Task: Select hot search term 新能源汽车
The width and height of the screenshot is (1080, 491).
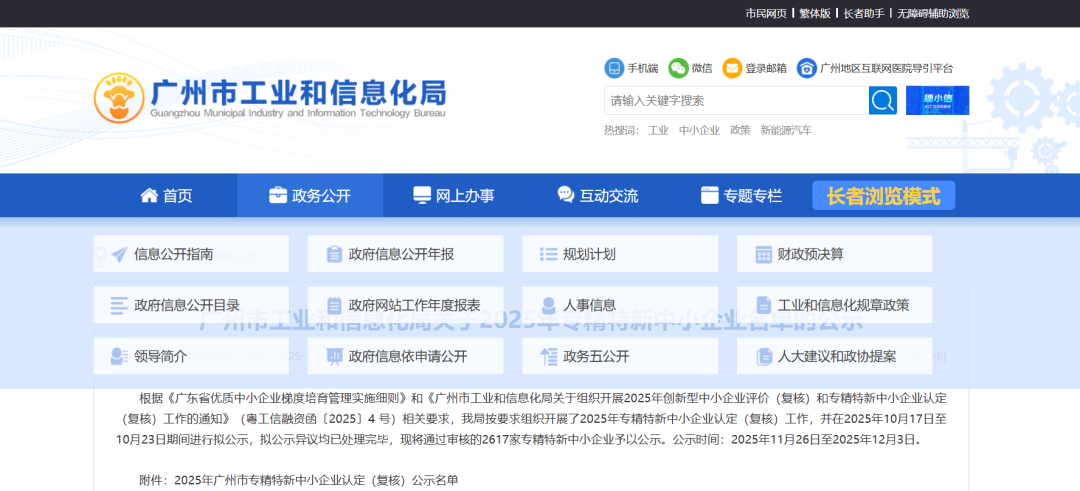Action: [786, 130]
